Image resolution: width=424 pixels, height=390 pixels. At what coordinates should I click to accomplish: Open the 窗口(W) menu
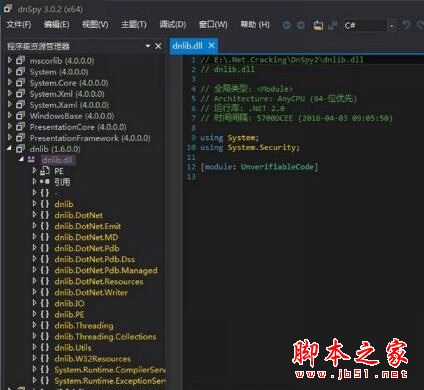[213, 25]
